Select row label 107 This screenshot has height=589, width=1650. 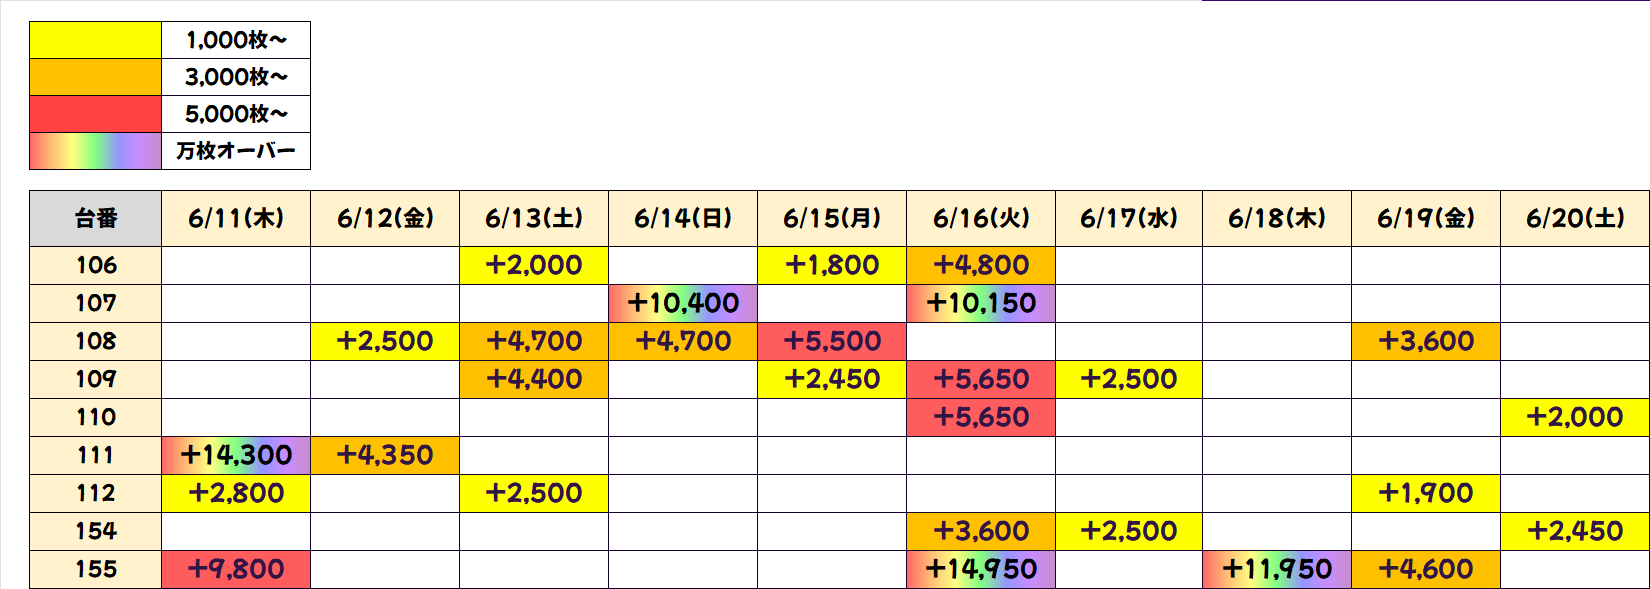(95, 303)
